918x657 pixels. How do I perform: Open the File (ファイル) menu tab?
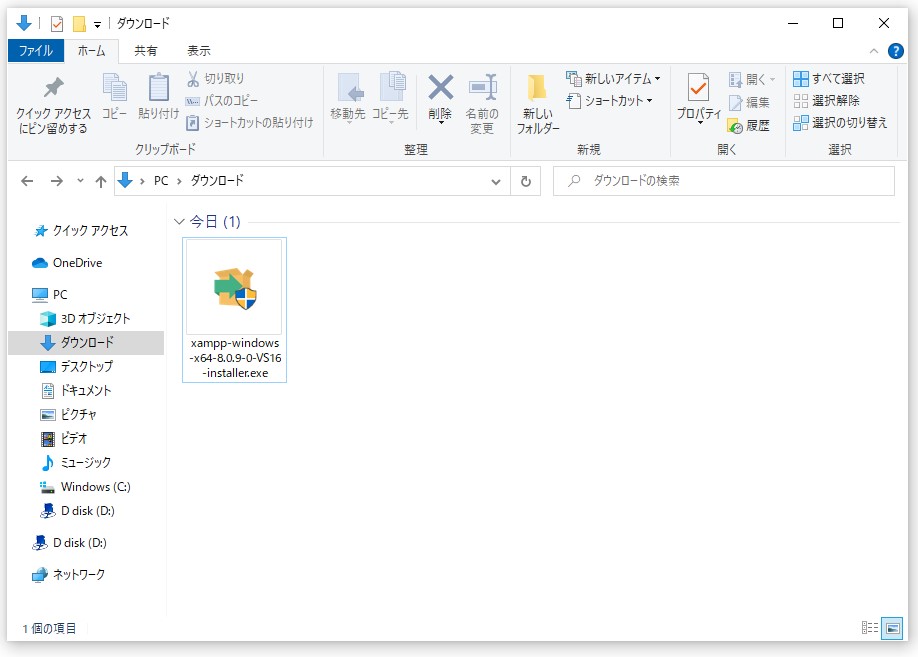(36, 51)
